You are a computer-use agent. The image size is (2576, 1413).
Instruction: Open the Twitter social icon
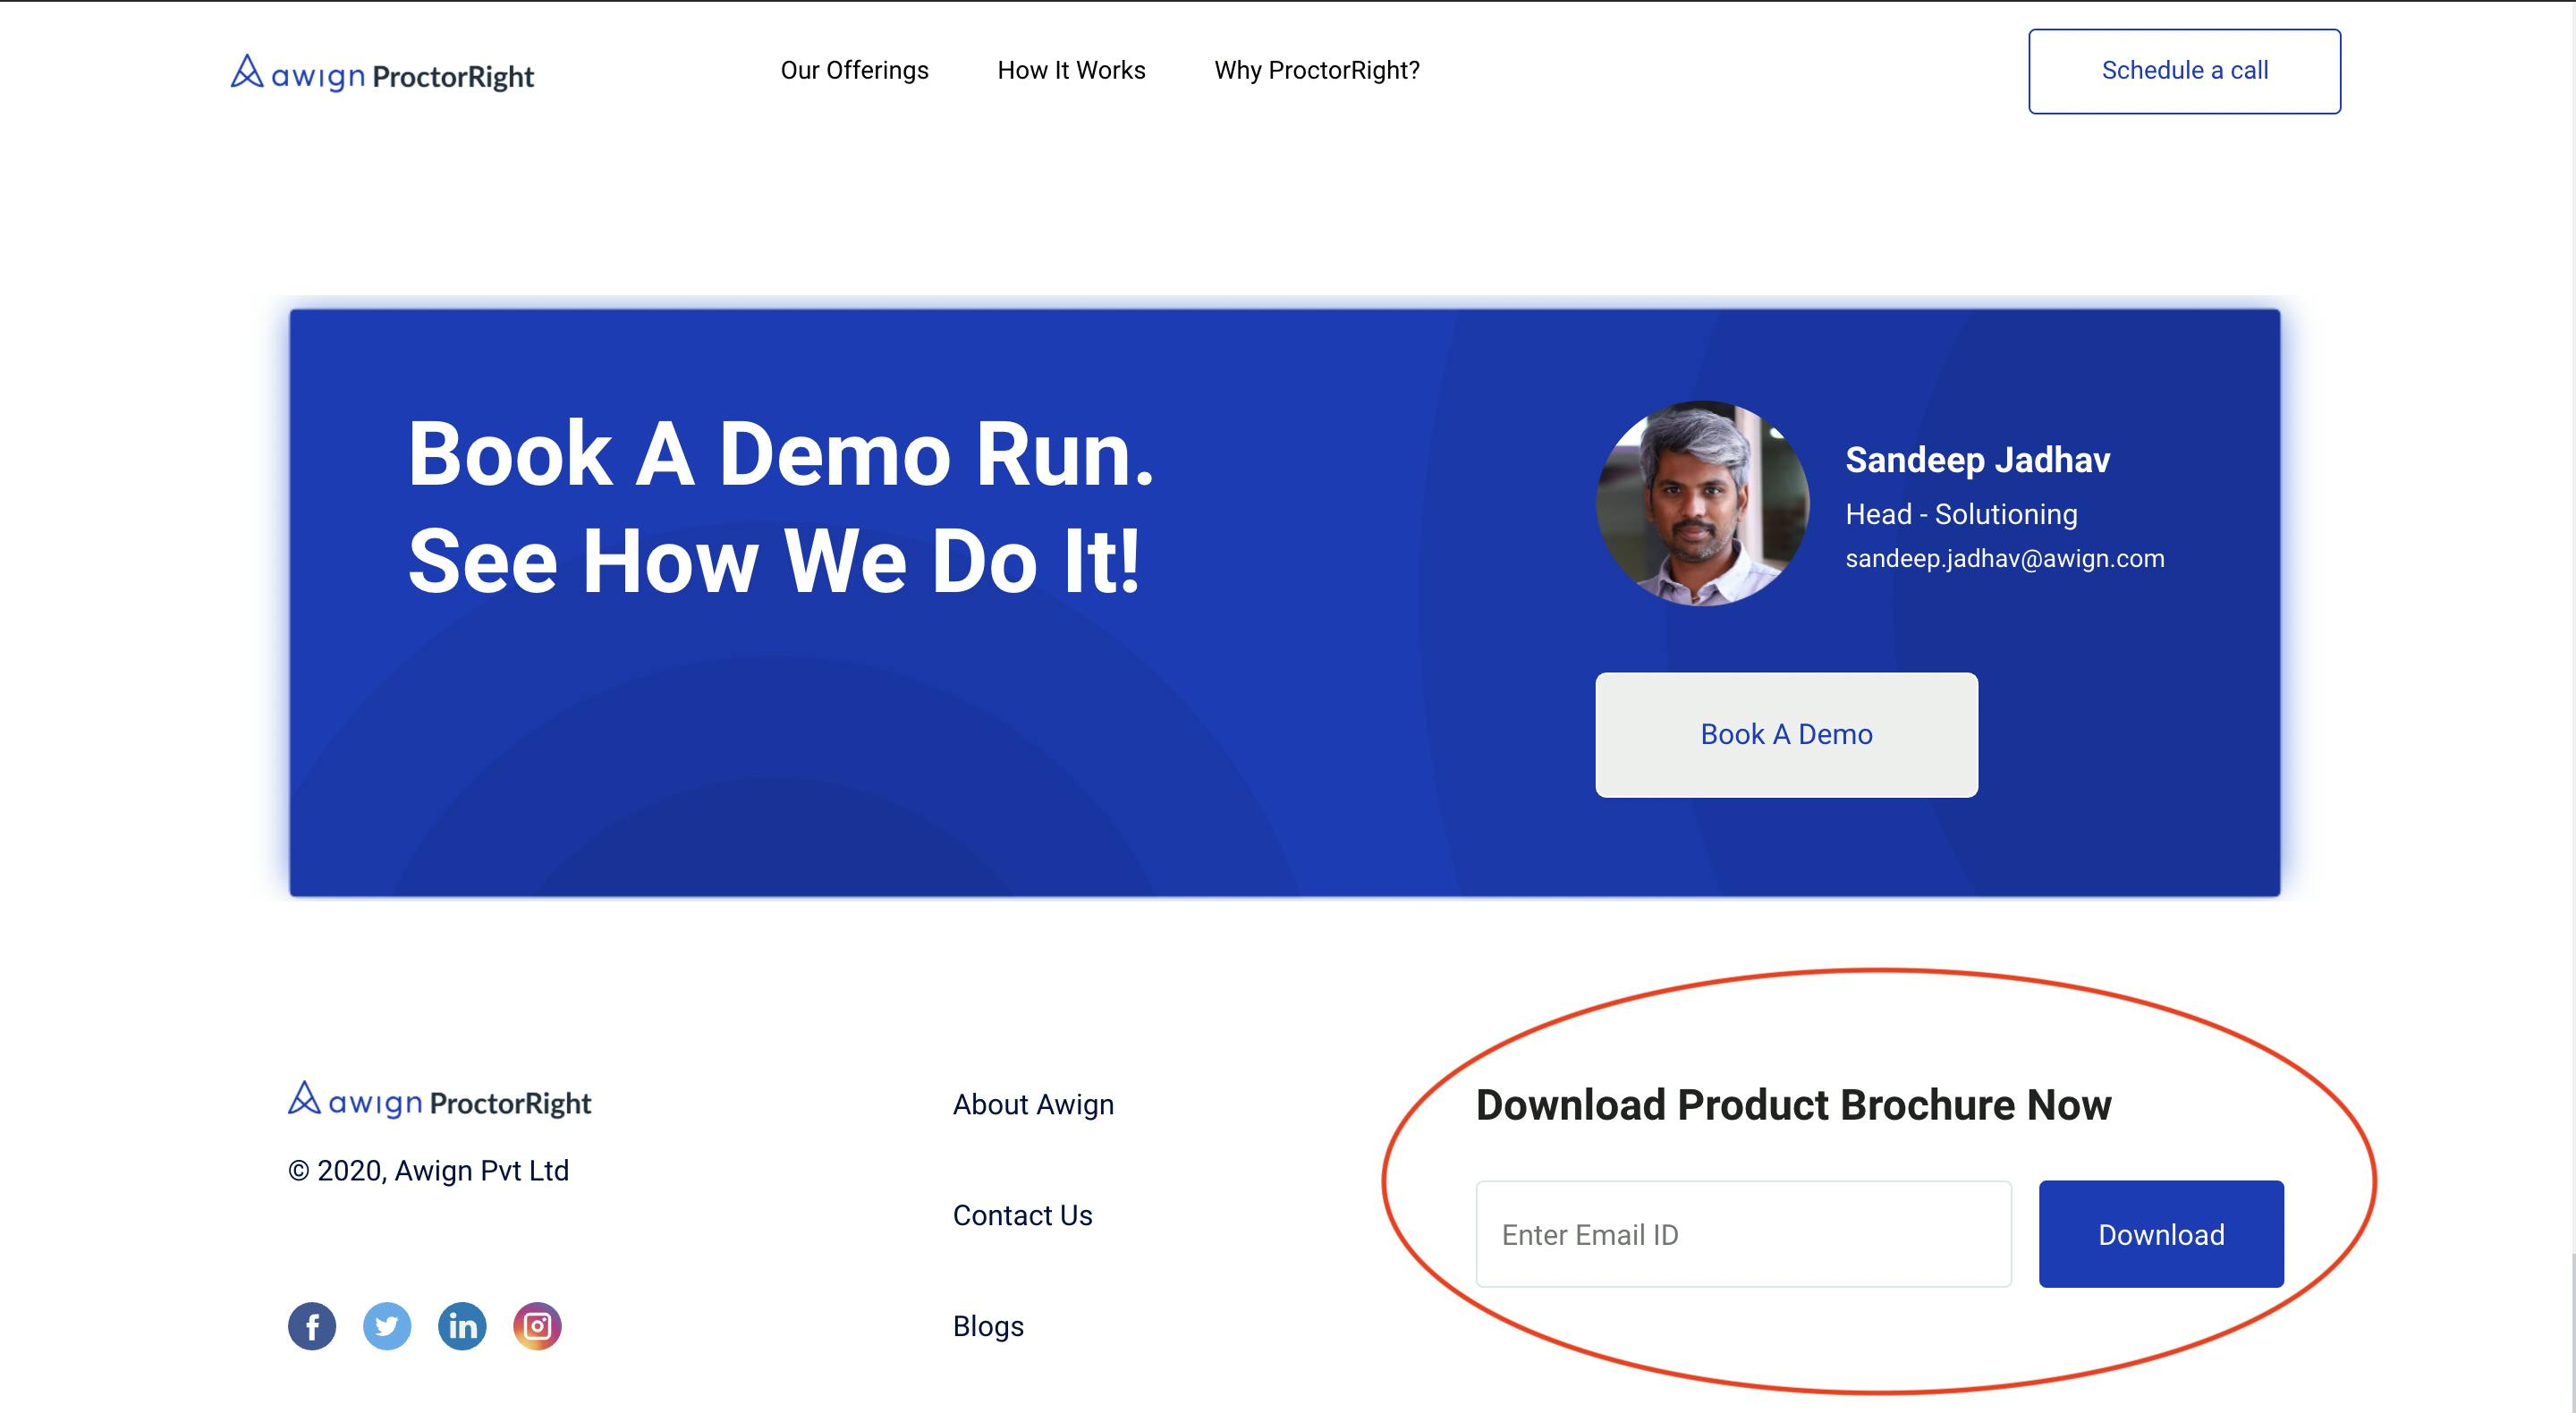pos(387,1326)
